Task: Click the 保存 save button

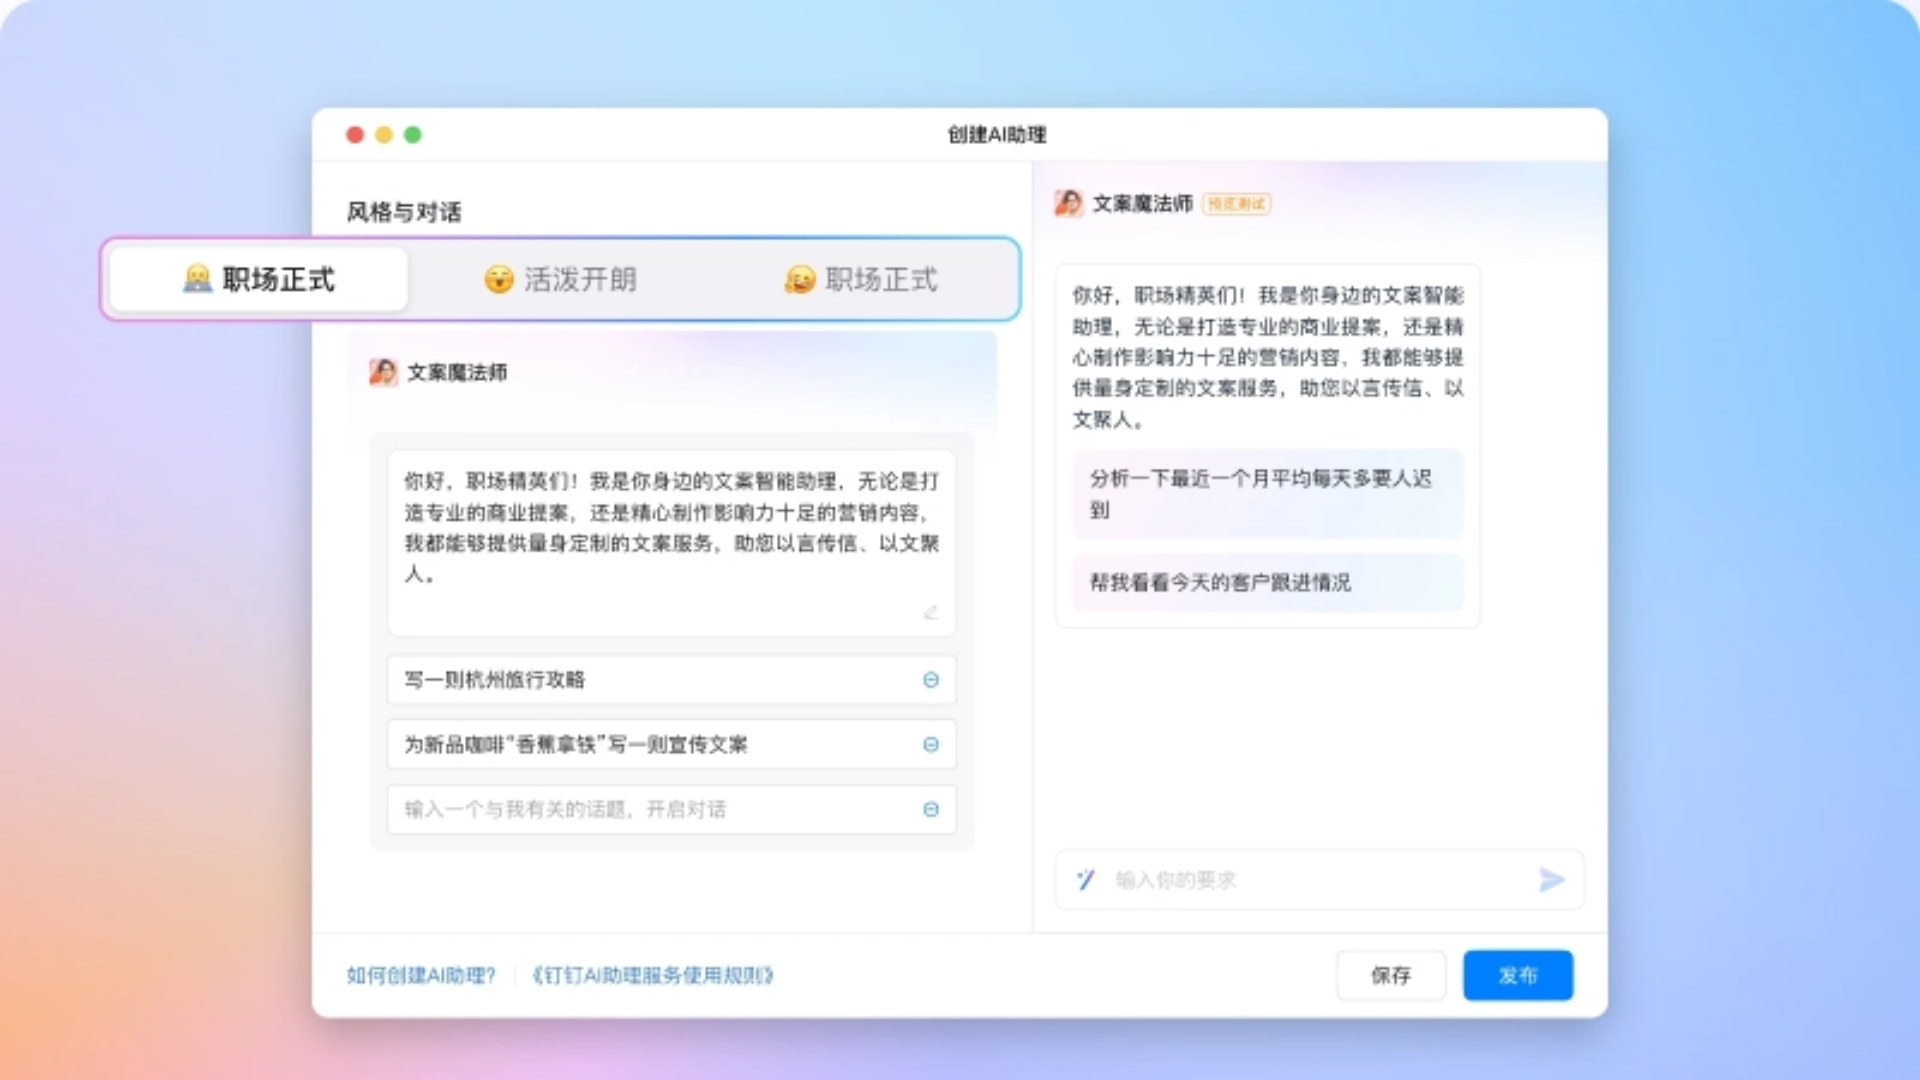Action: tap(1390, 975)
